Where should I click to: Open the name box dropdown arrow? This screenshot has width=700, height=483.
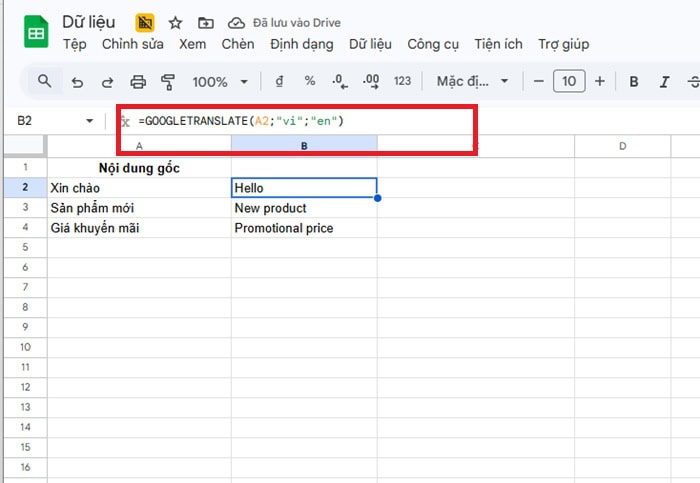(x=90, y=121)
